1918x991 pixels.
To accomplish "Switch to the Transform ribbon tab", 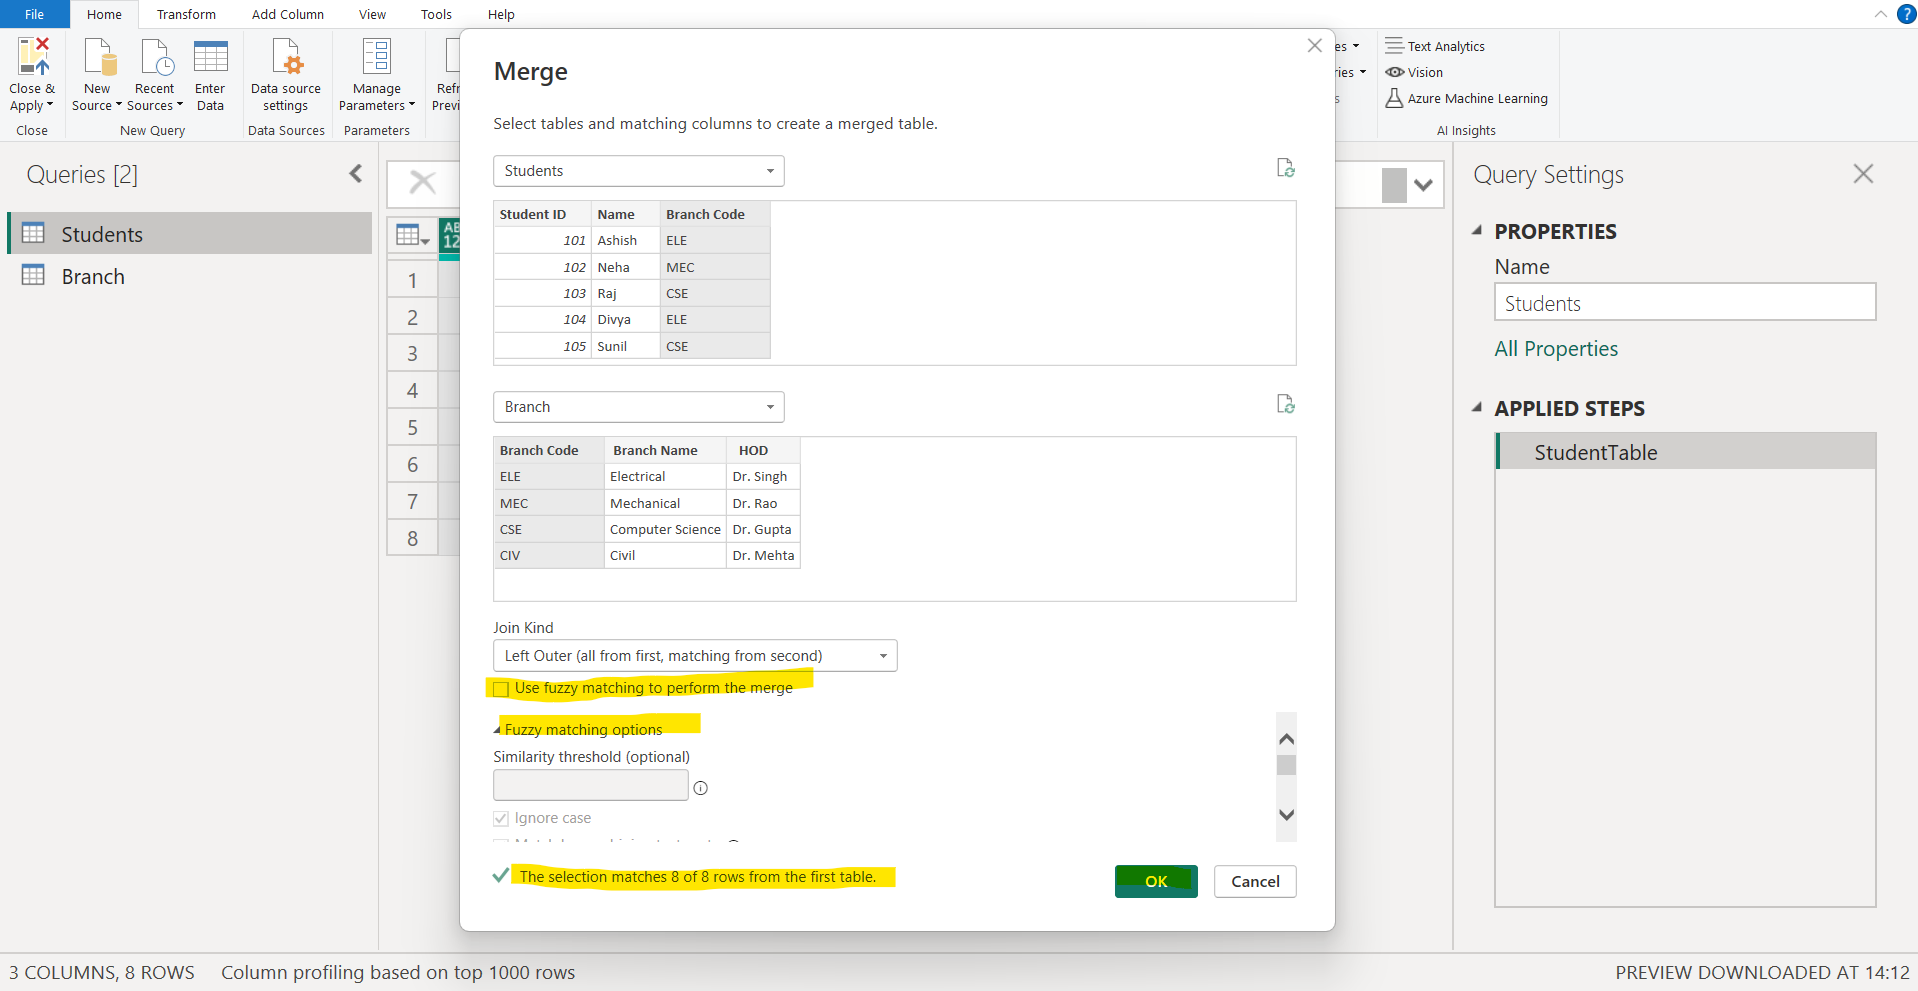I will 186,14.
